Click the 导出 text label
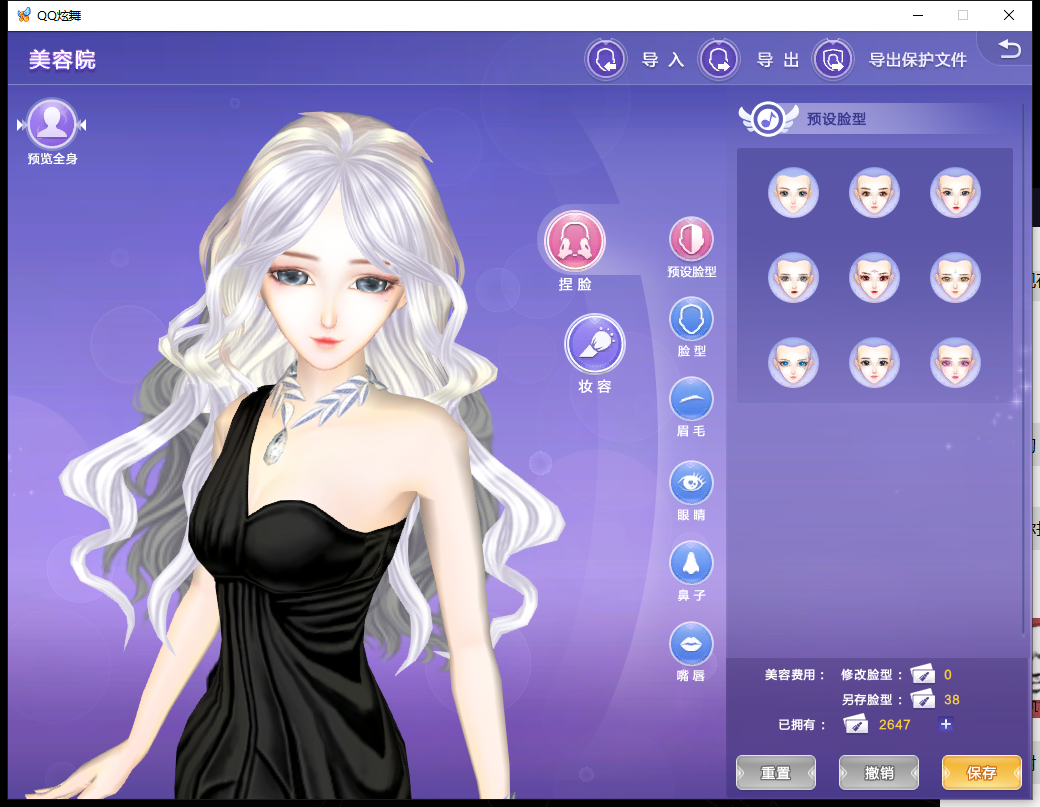 pos(778,60)
